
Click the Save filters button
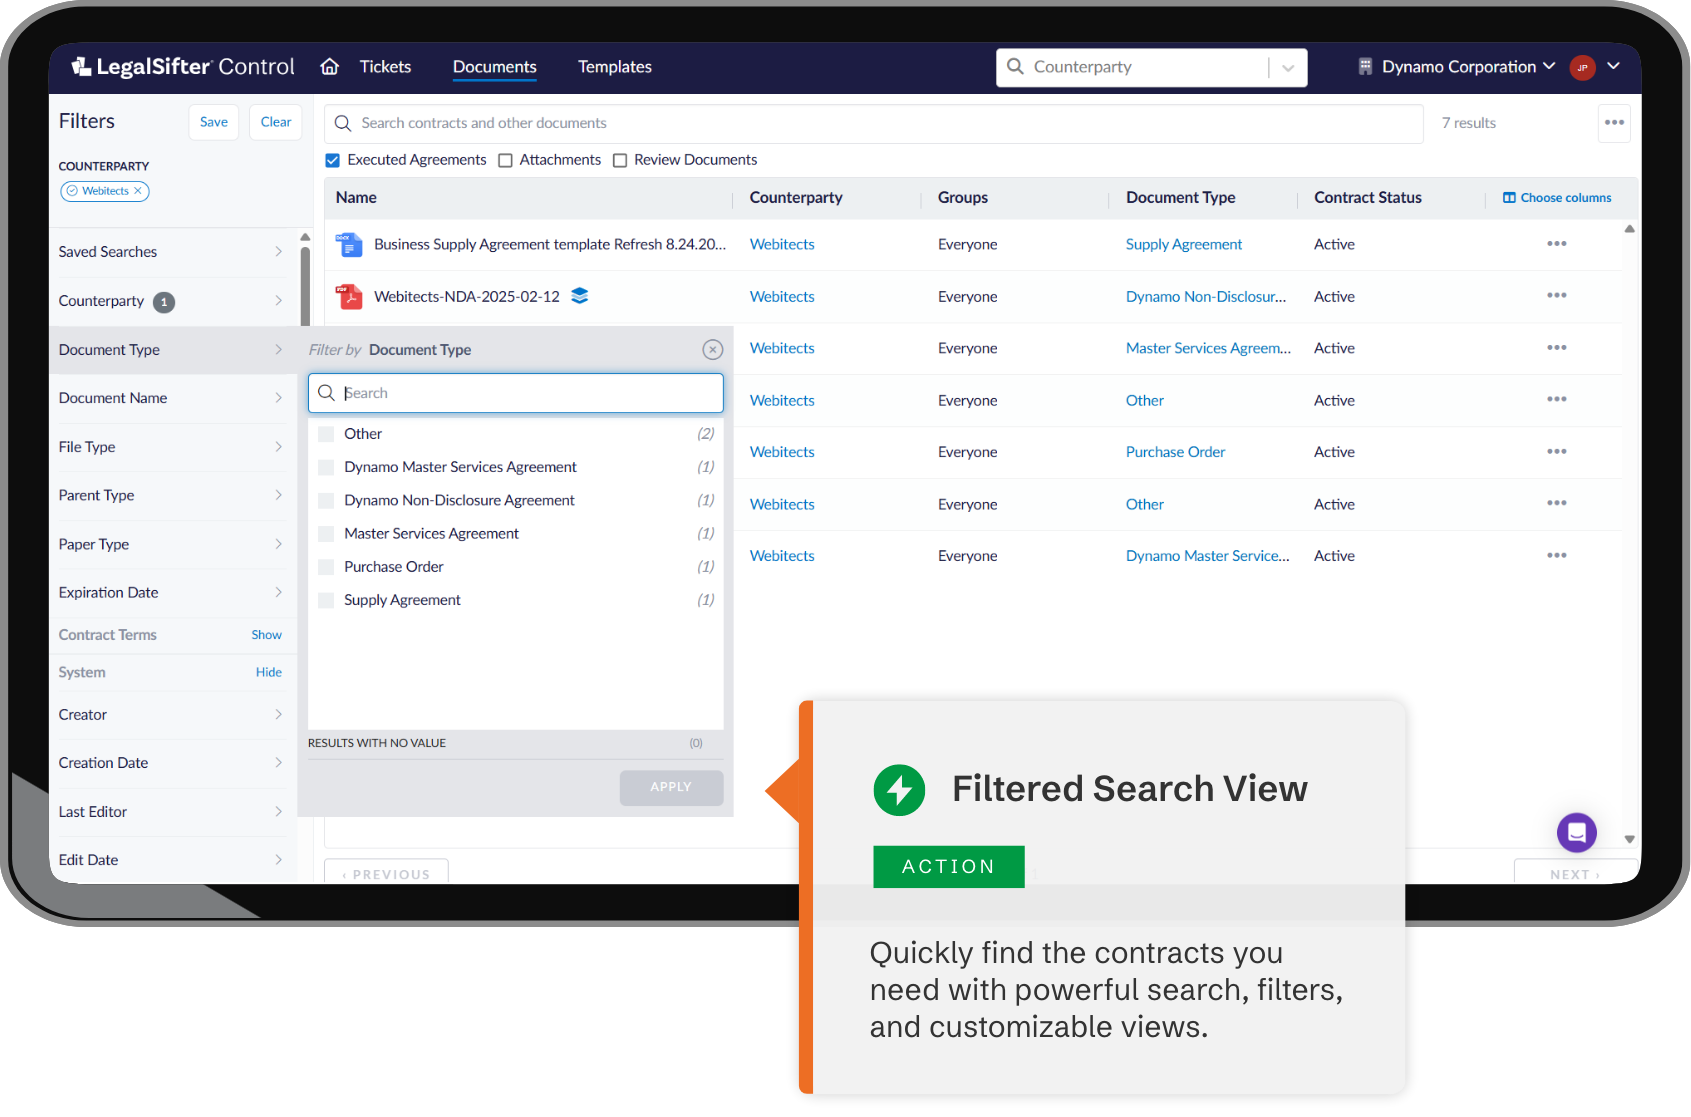point(213,122)
